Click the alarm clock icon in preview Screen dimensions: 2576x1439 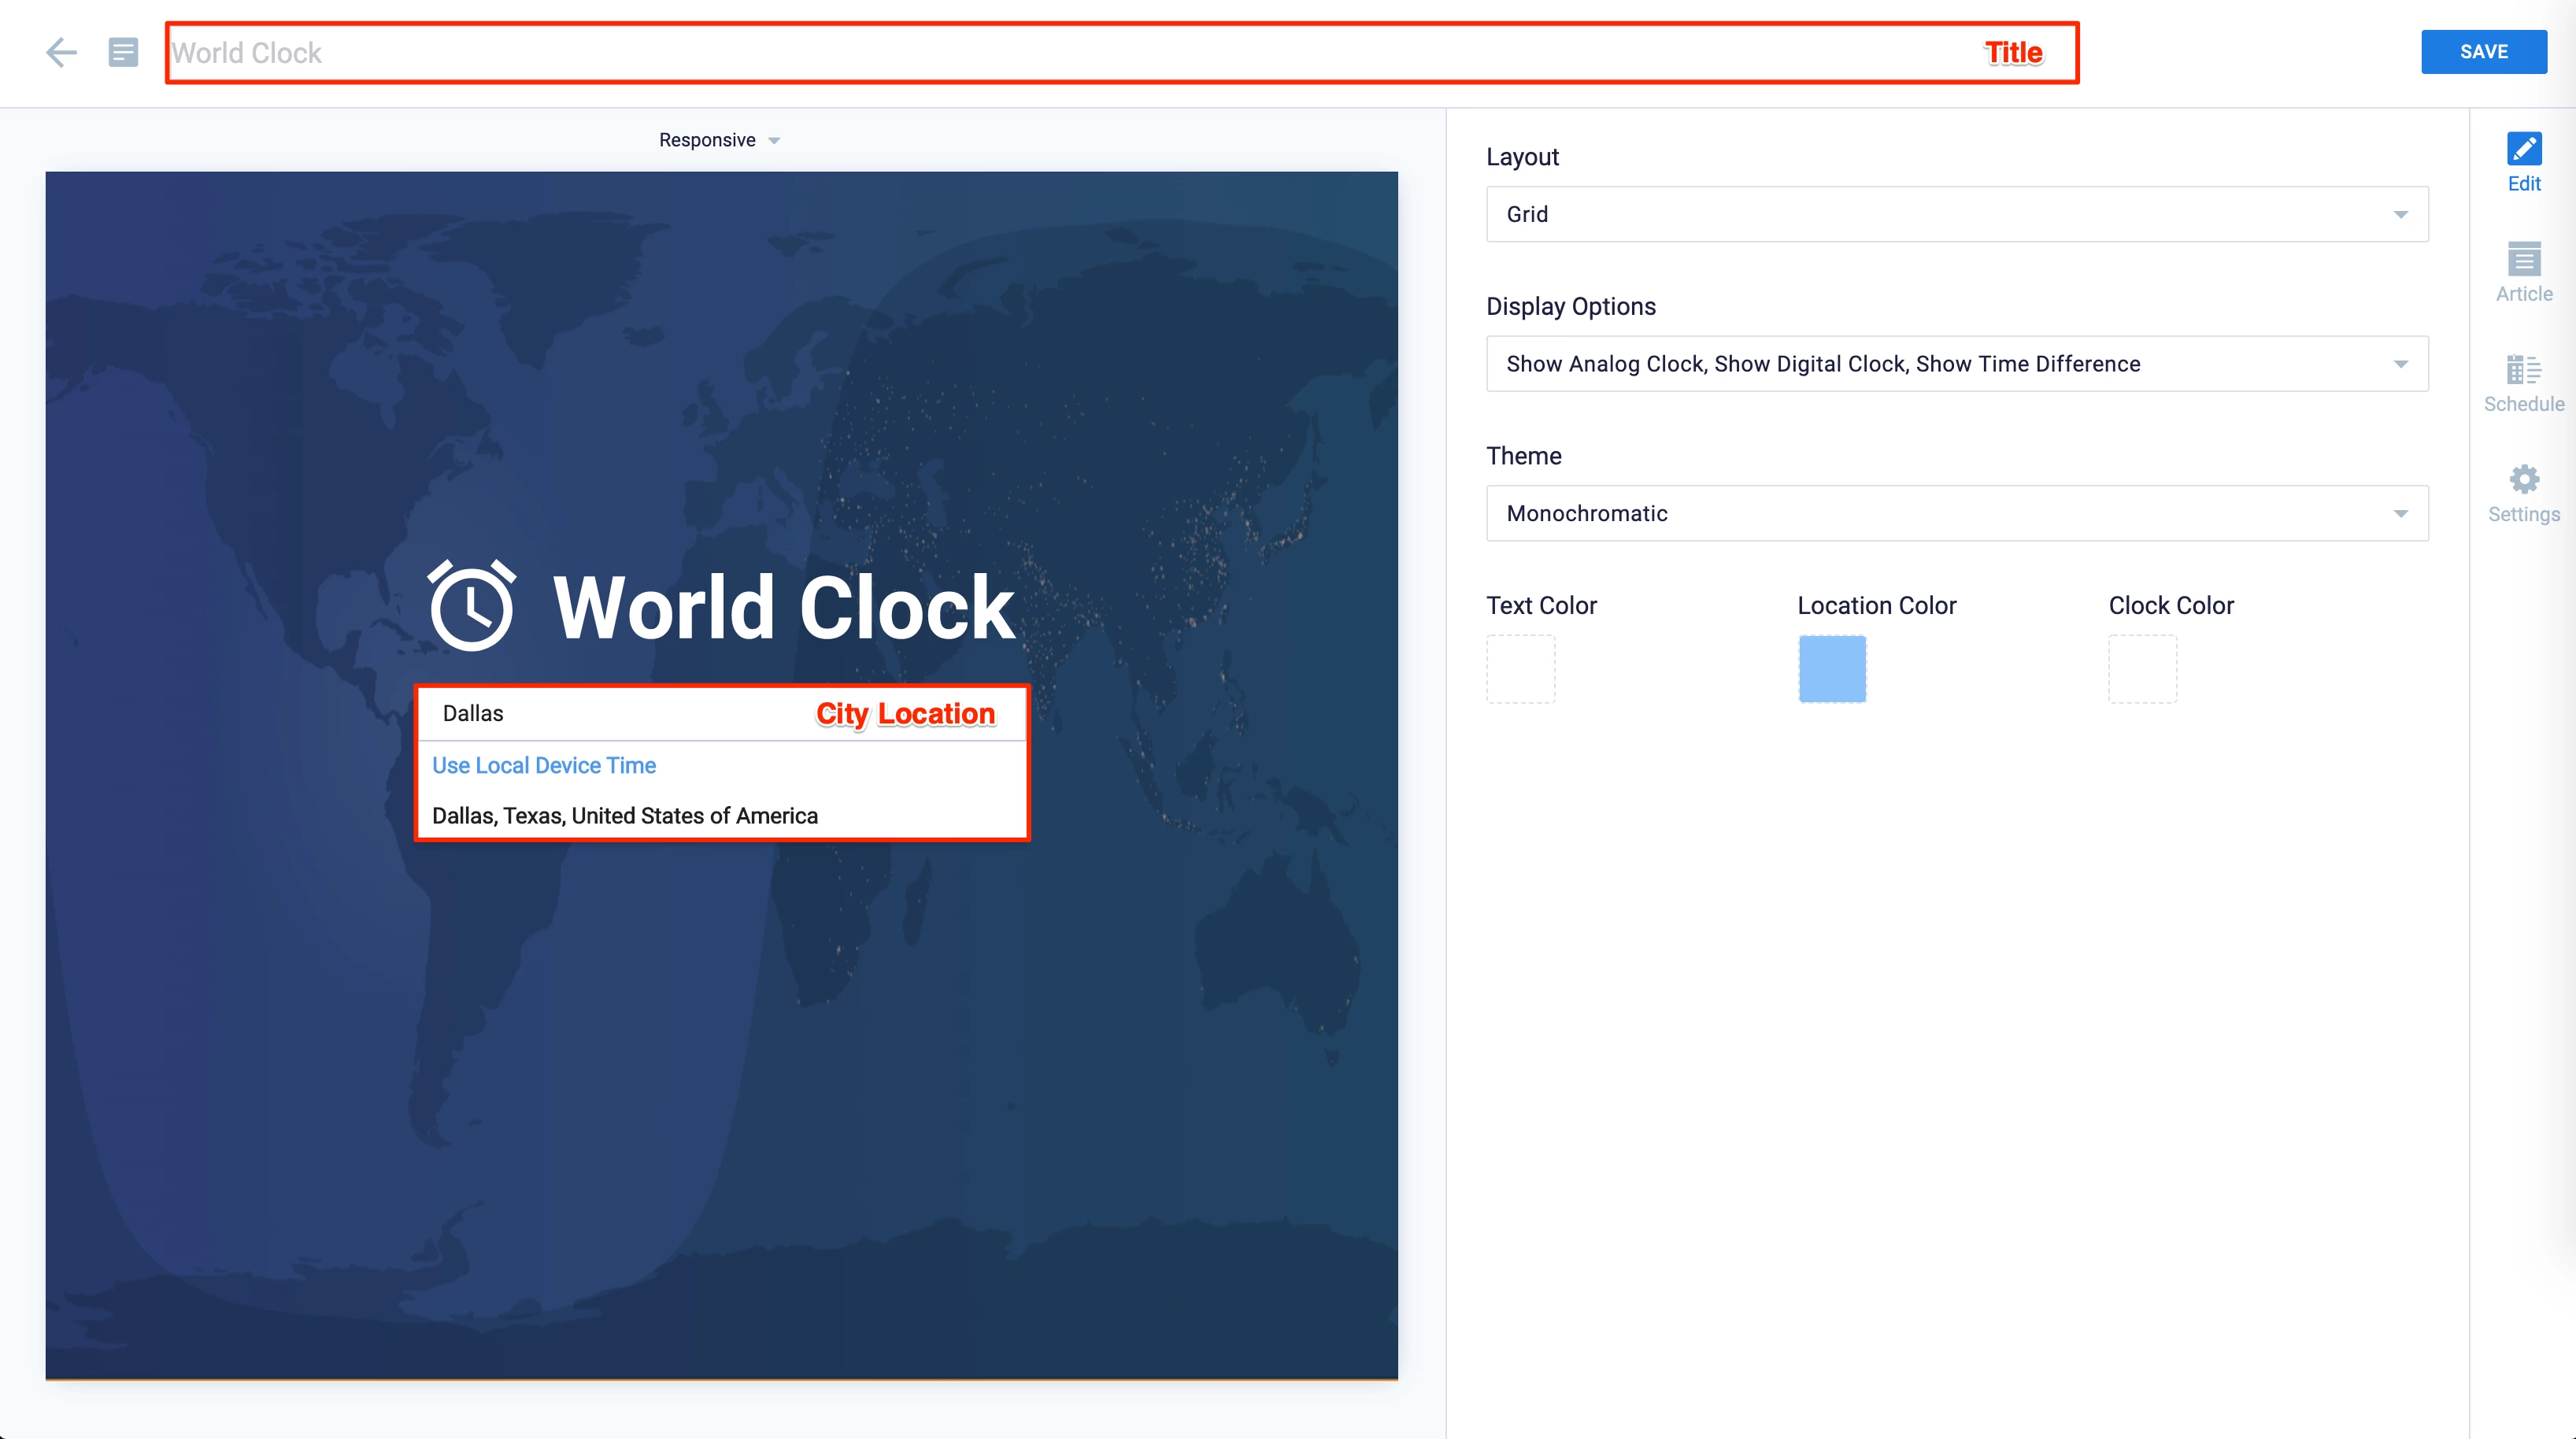click(x=472, y=606)
